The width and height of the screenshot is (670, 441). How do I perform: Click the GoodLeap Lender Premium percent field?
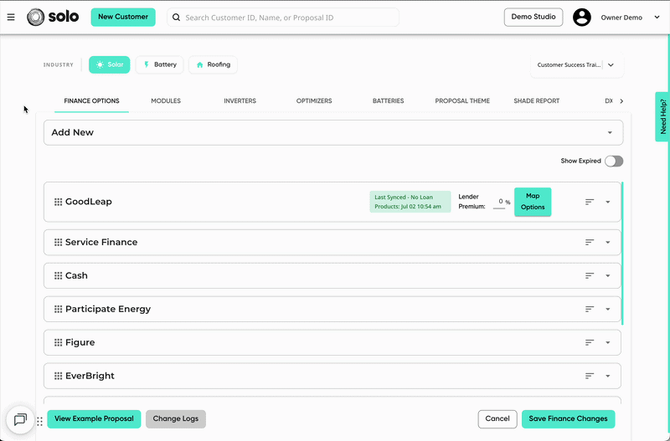click(499, 202)
